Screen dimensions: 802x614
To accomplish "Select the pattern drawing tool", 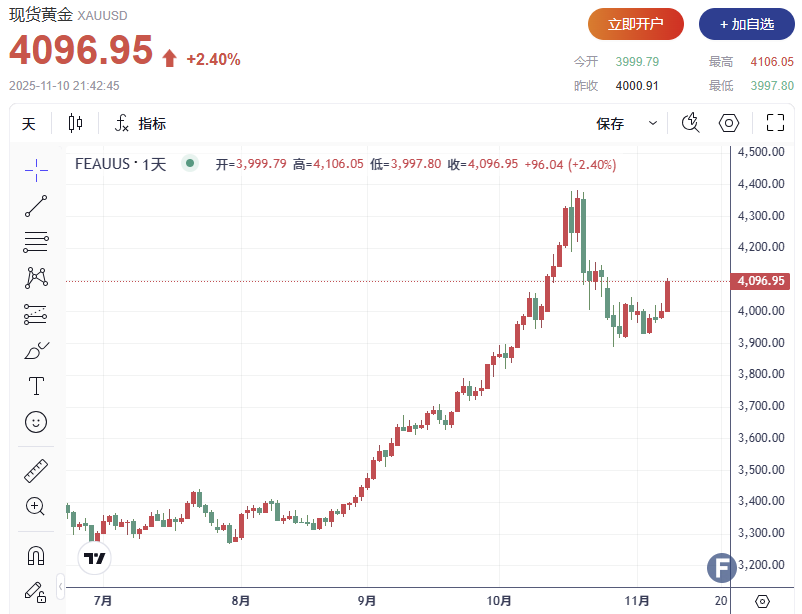I will 36,277.
